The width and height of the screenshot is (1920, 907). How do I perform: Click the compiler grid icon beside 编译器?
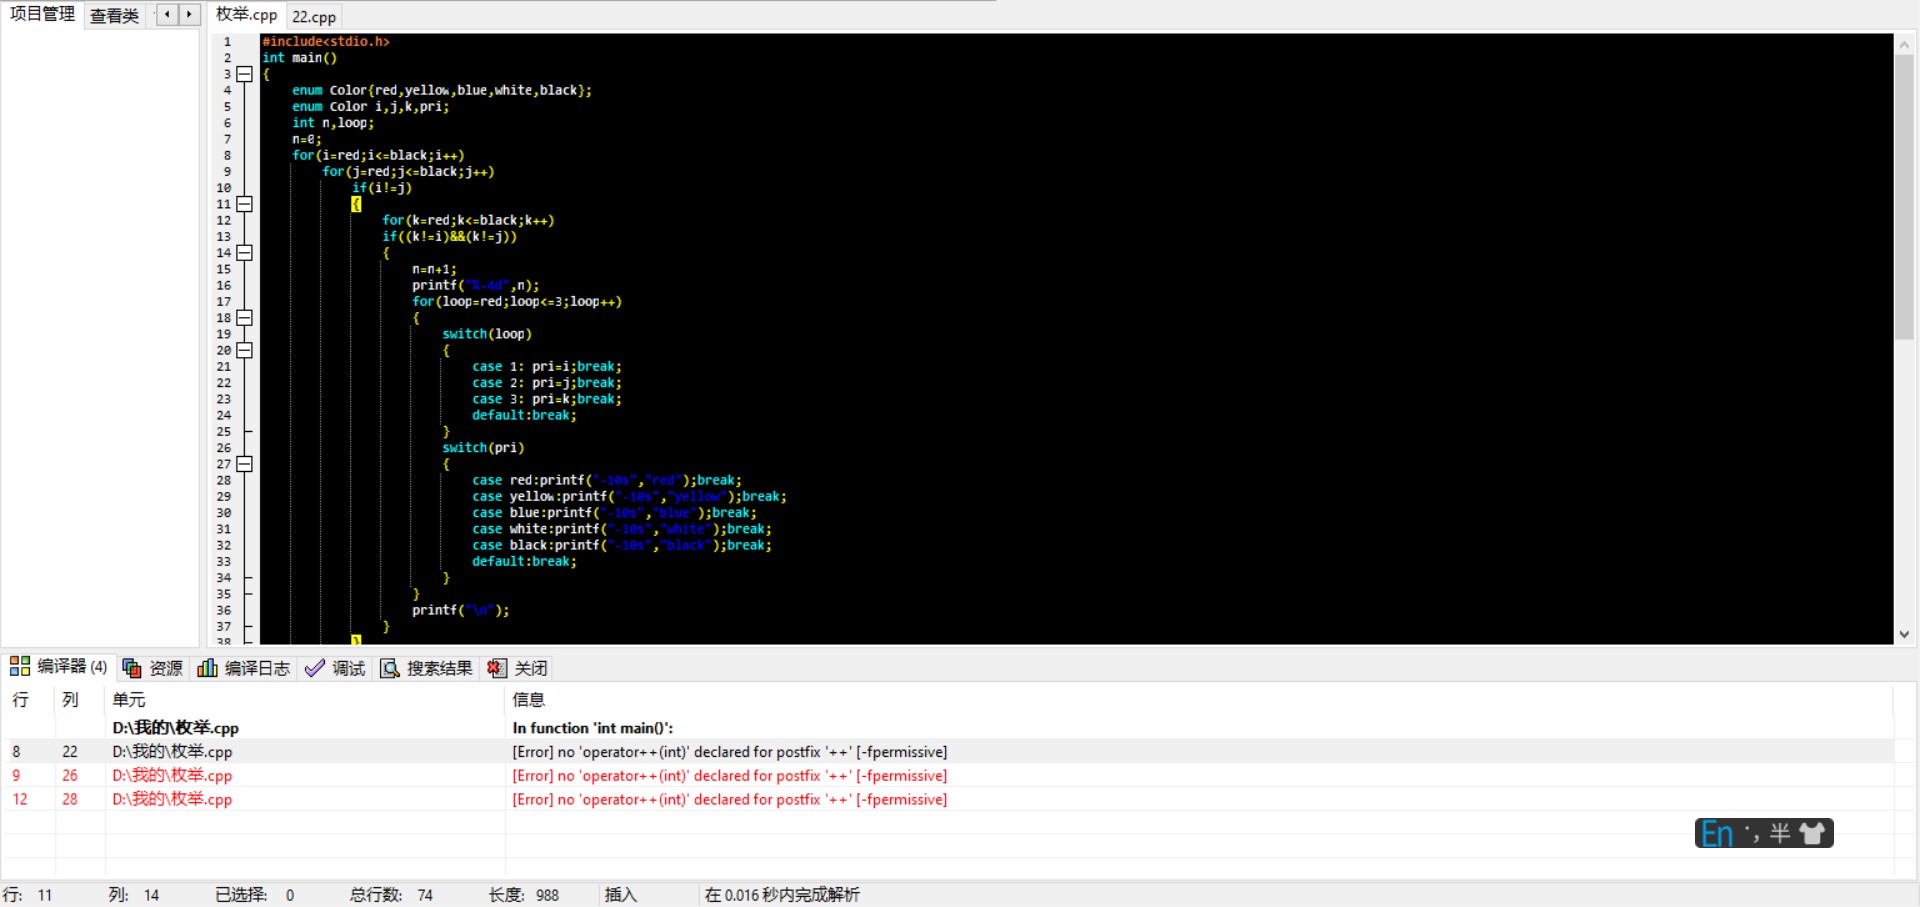[x=19, y=667]
